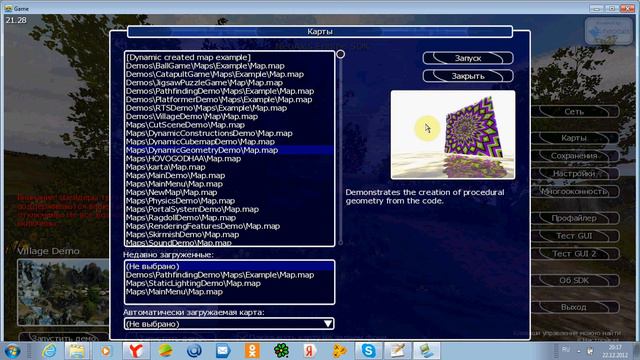Click map list scrollbar top handle
This screenshot has height=360, width=640.
coord(340,54)
